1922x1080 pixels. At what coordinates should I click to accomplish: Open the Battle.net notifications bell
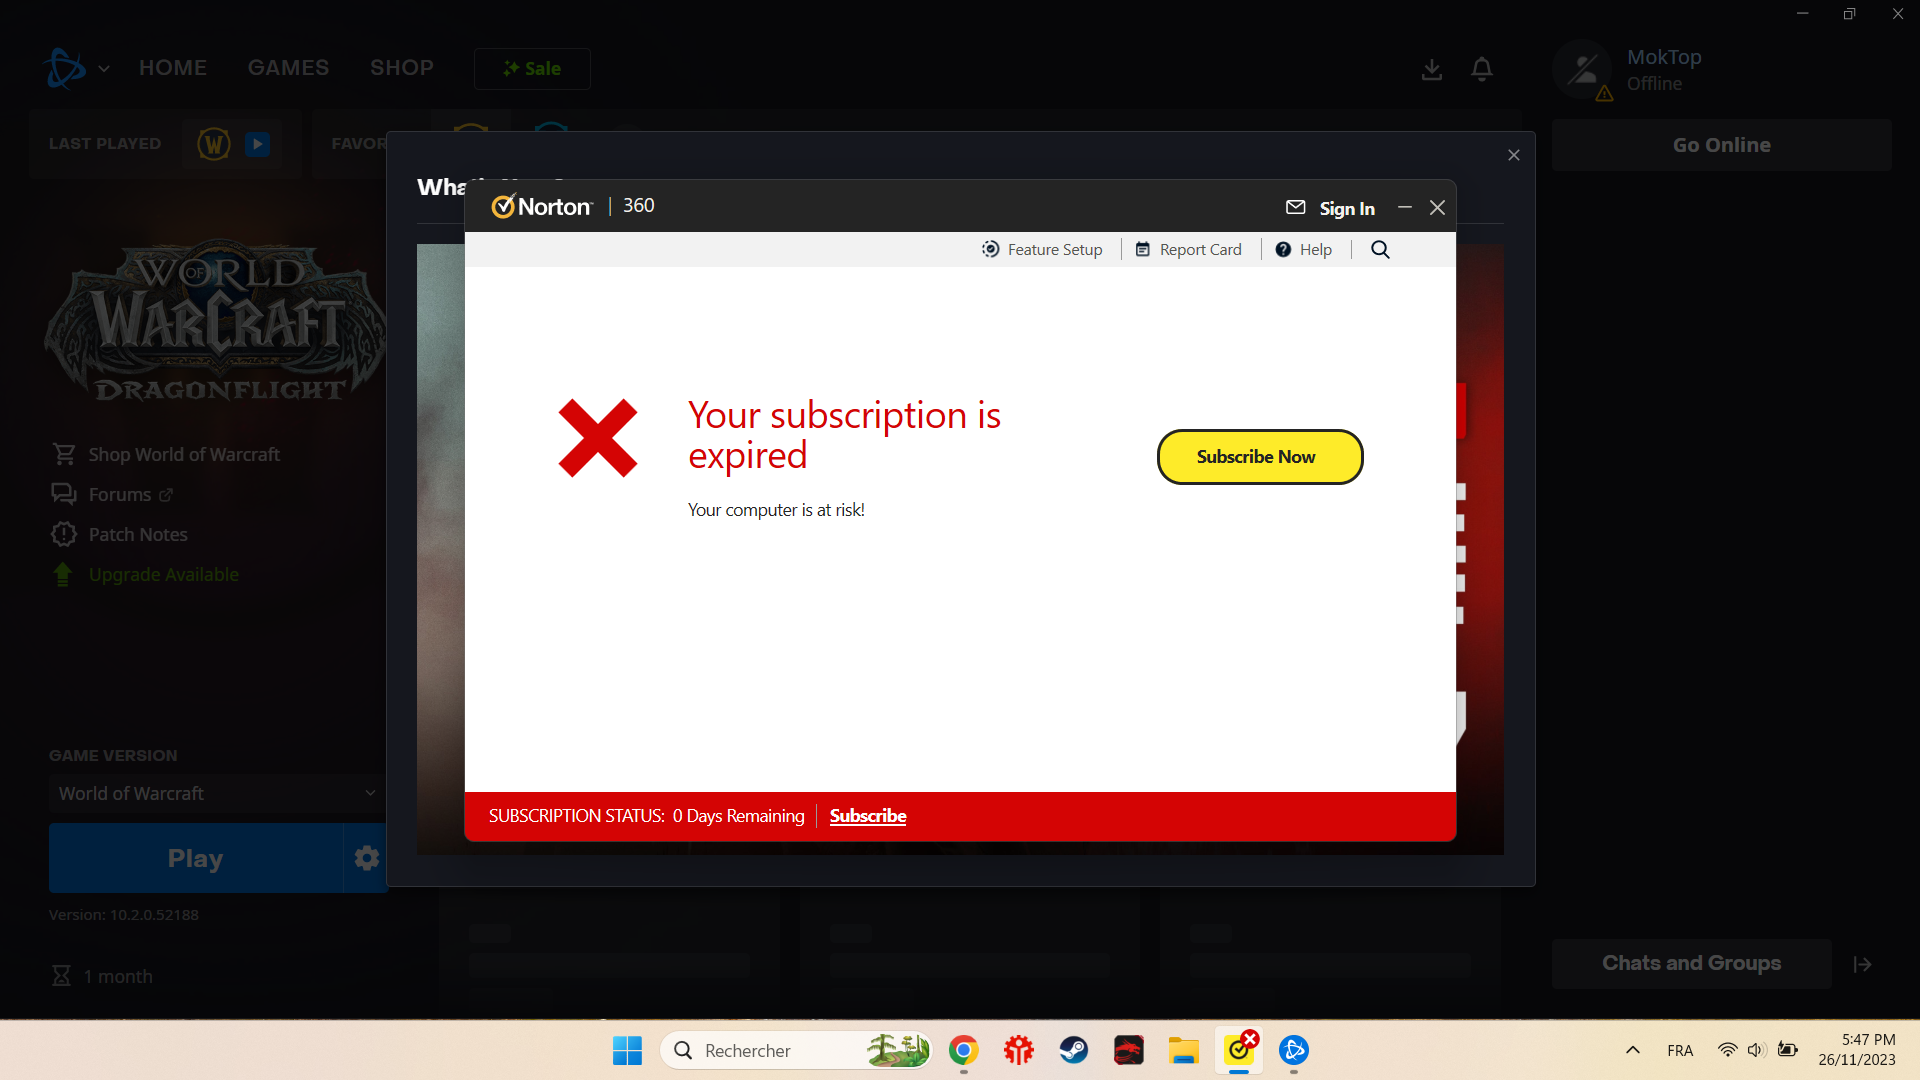pyautogui.click(x=1482, y=69)
